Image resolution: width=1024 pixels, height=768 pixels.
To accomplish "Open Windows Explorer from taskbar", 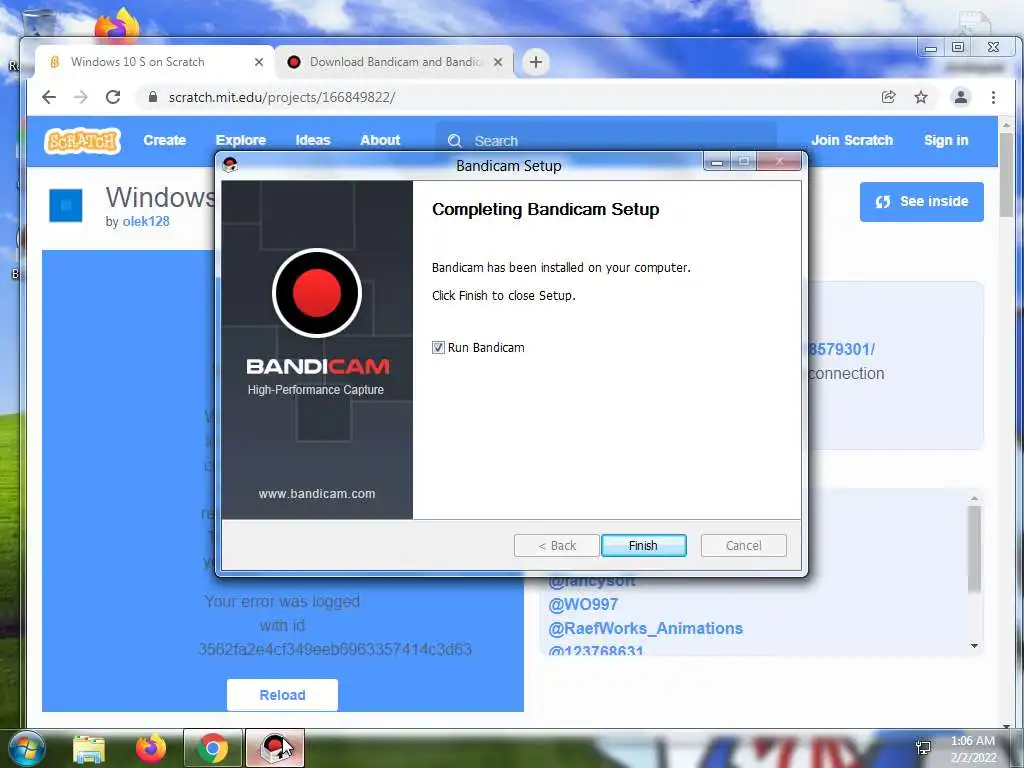I will tap(89, 749).
